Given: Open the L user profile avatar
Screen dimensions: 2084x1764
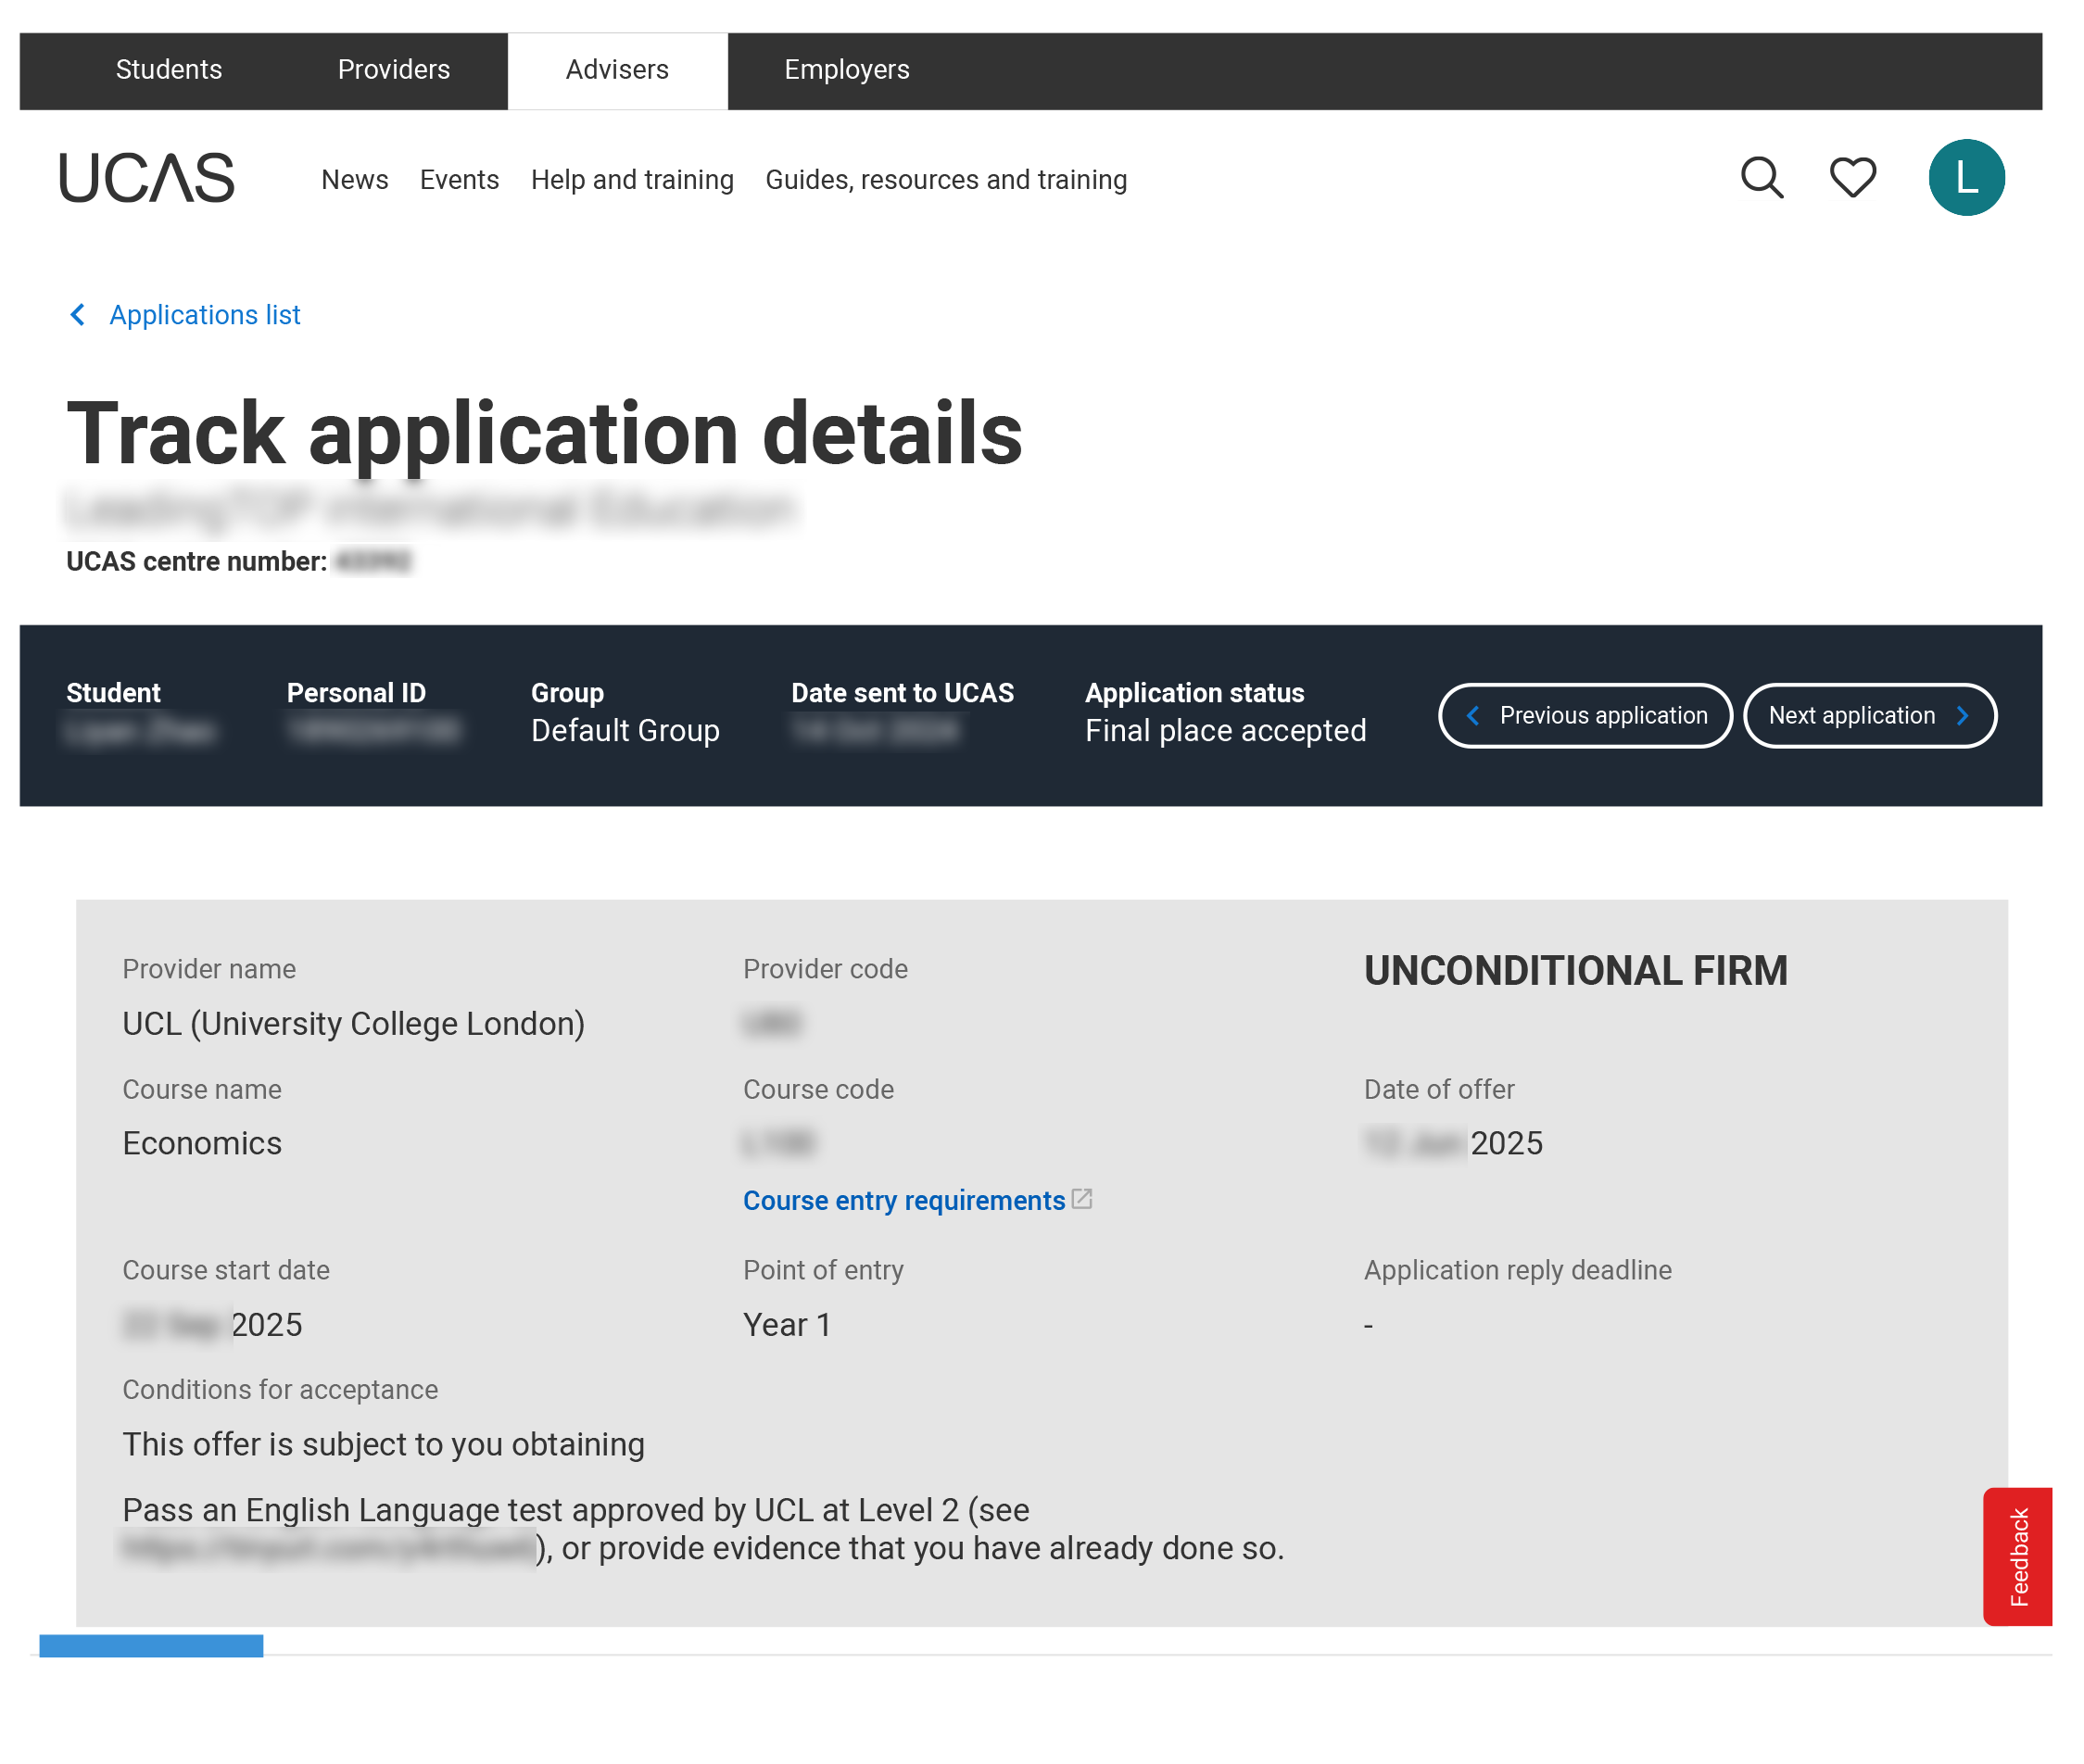Looking at the screenshot, I should [x=1965, y=178].
